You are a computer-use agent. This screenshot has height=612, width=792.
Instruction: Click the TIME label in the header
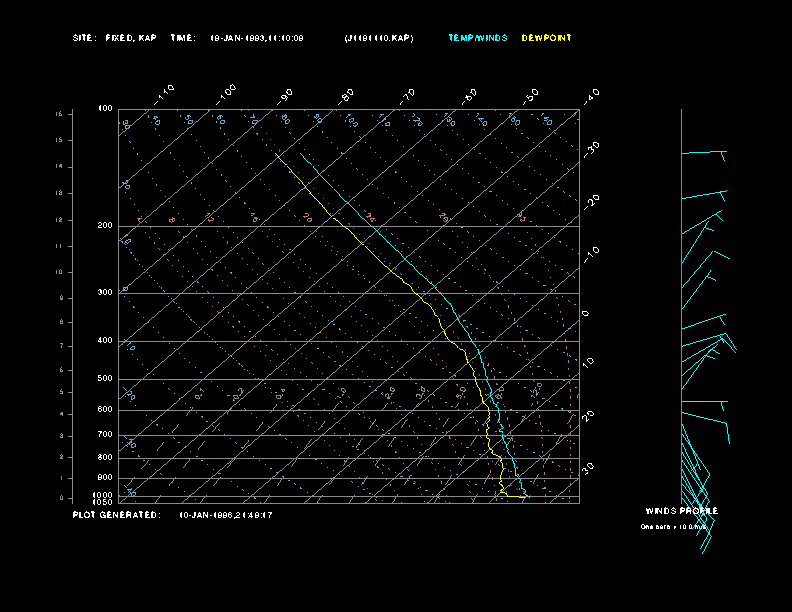183,38
